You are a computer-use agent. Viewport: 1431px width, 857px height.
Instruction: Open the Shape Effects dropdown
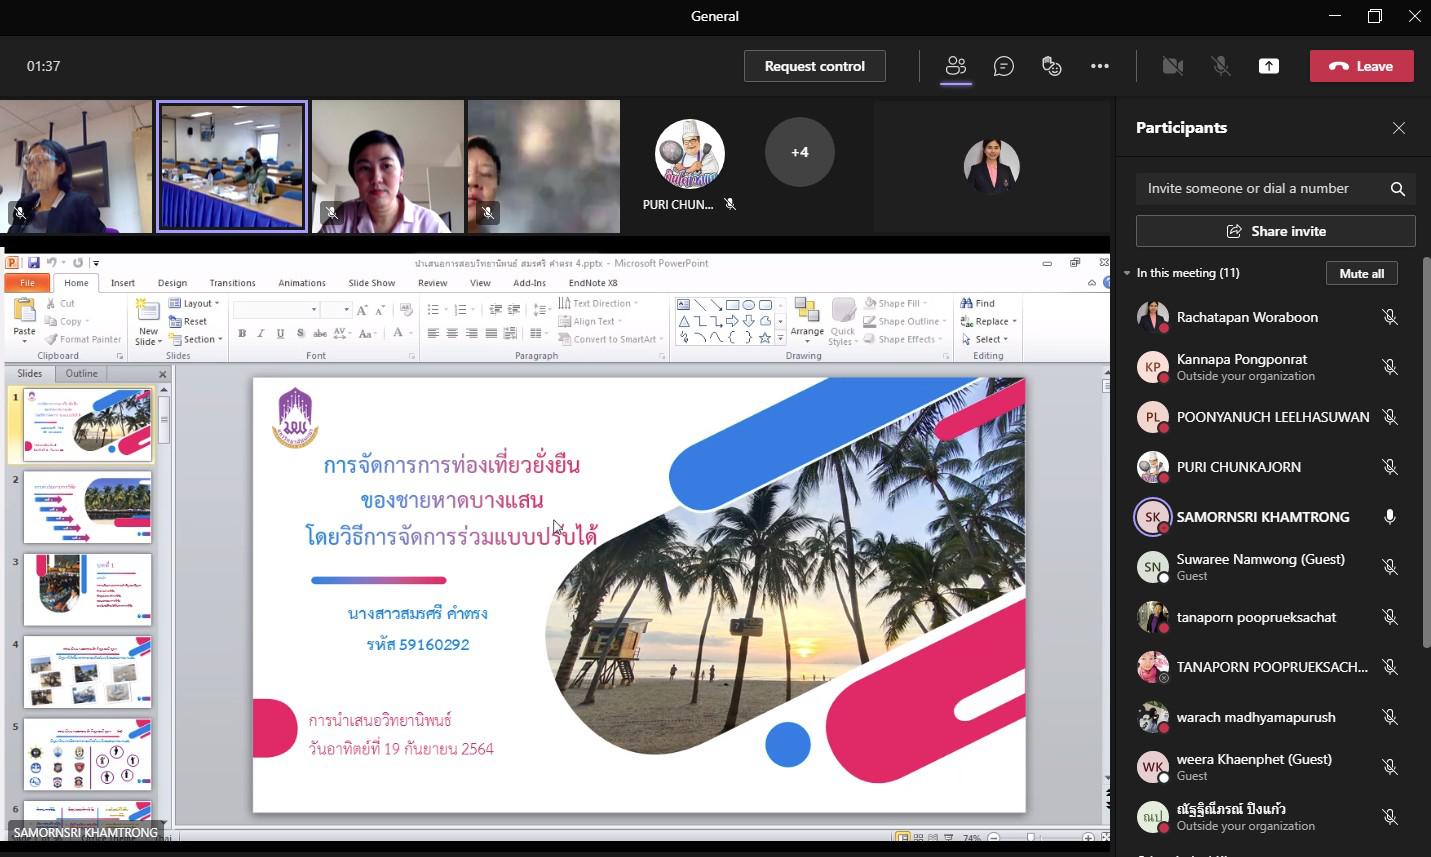904,339
